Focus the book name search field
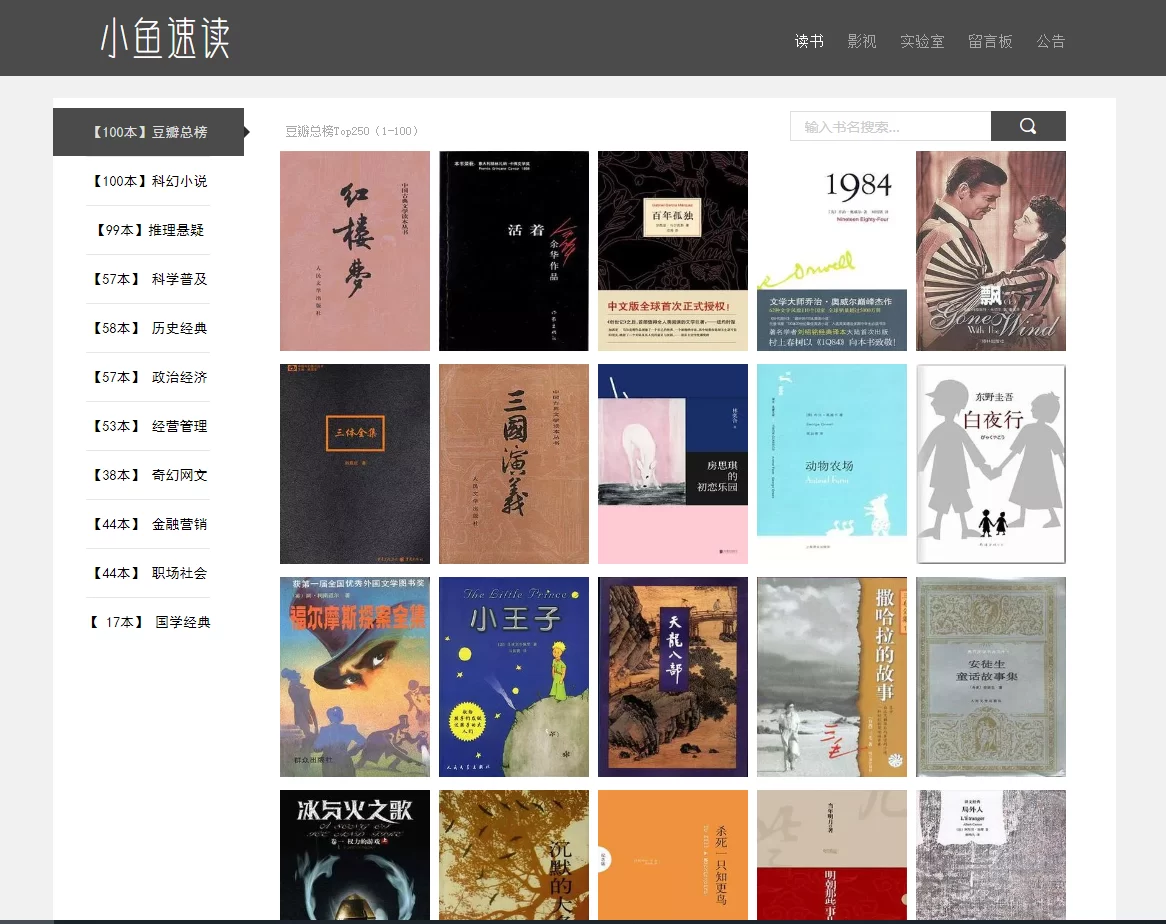The image size is (1166, 924). [890, 126]
